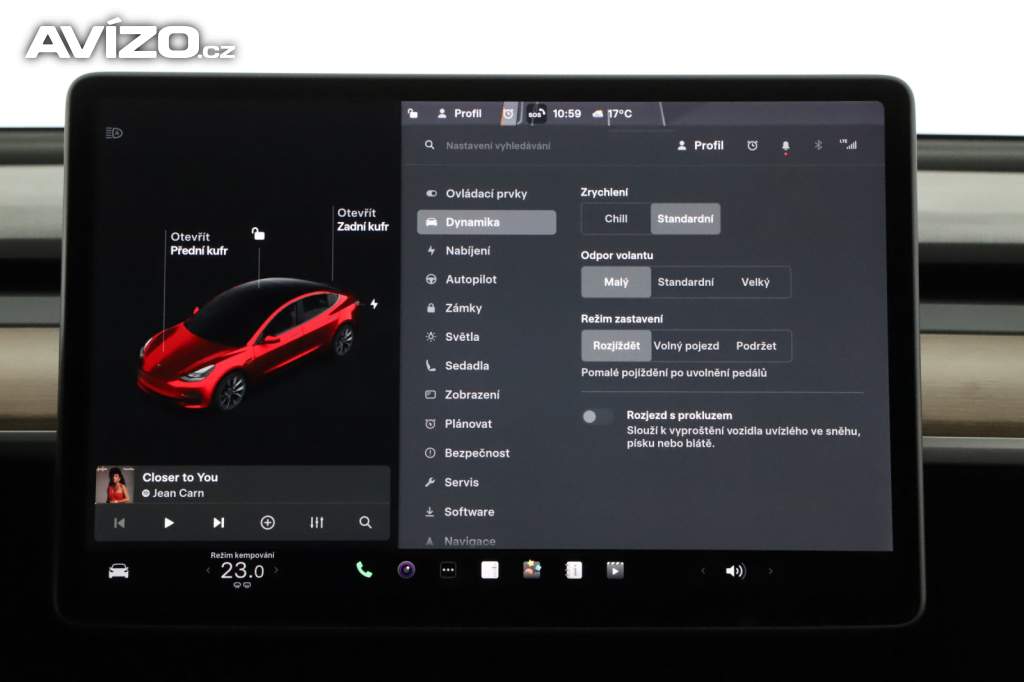1024x682 pixels.
Task: Open the phone app icon
Action: coord(364,570)
